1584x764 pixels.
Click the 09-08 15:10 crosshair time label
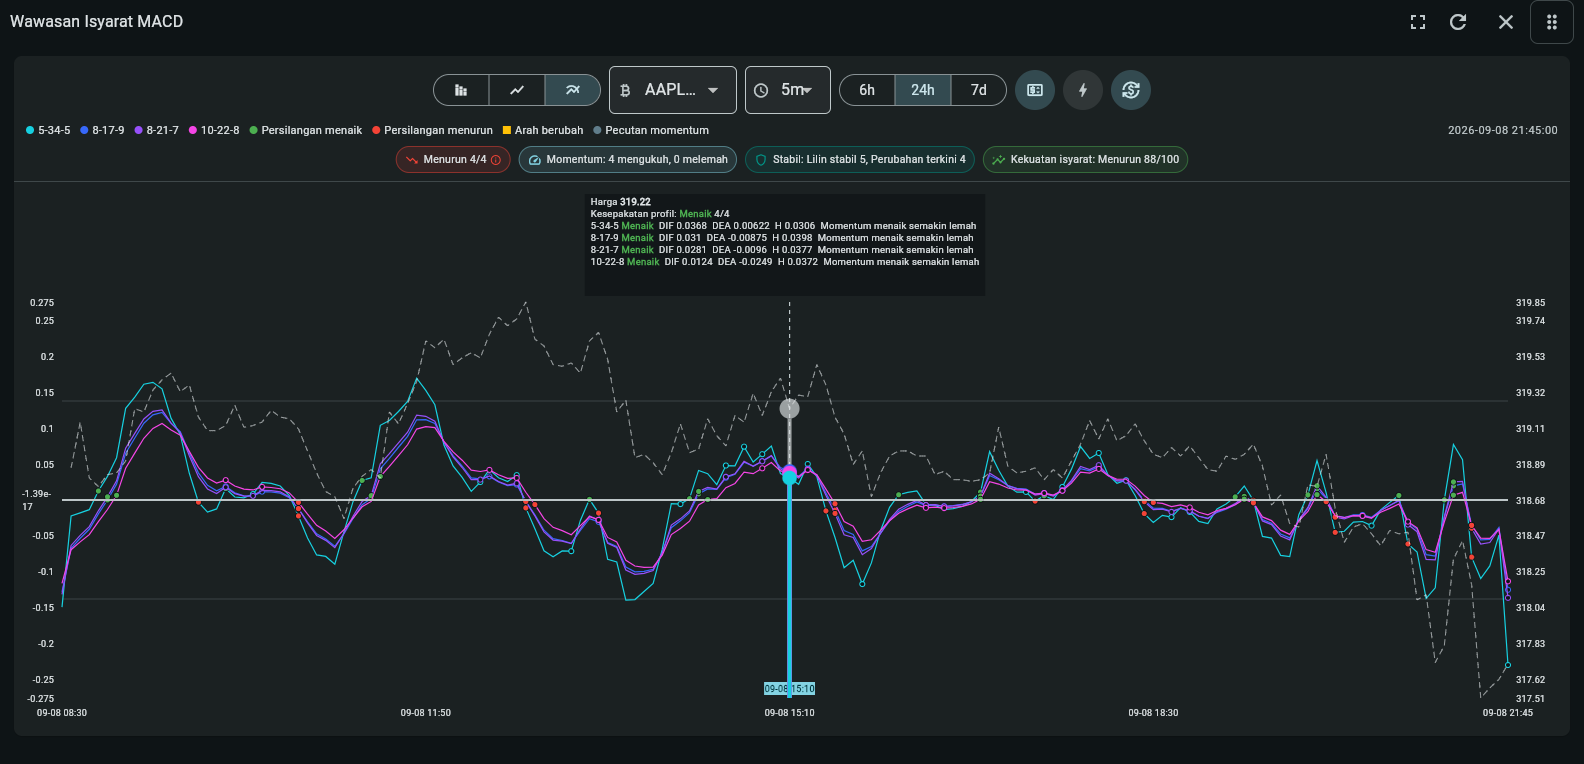[790, 689]
